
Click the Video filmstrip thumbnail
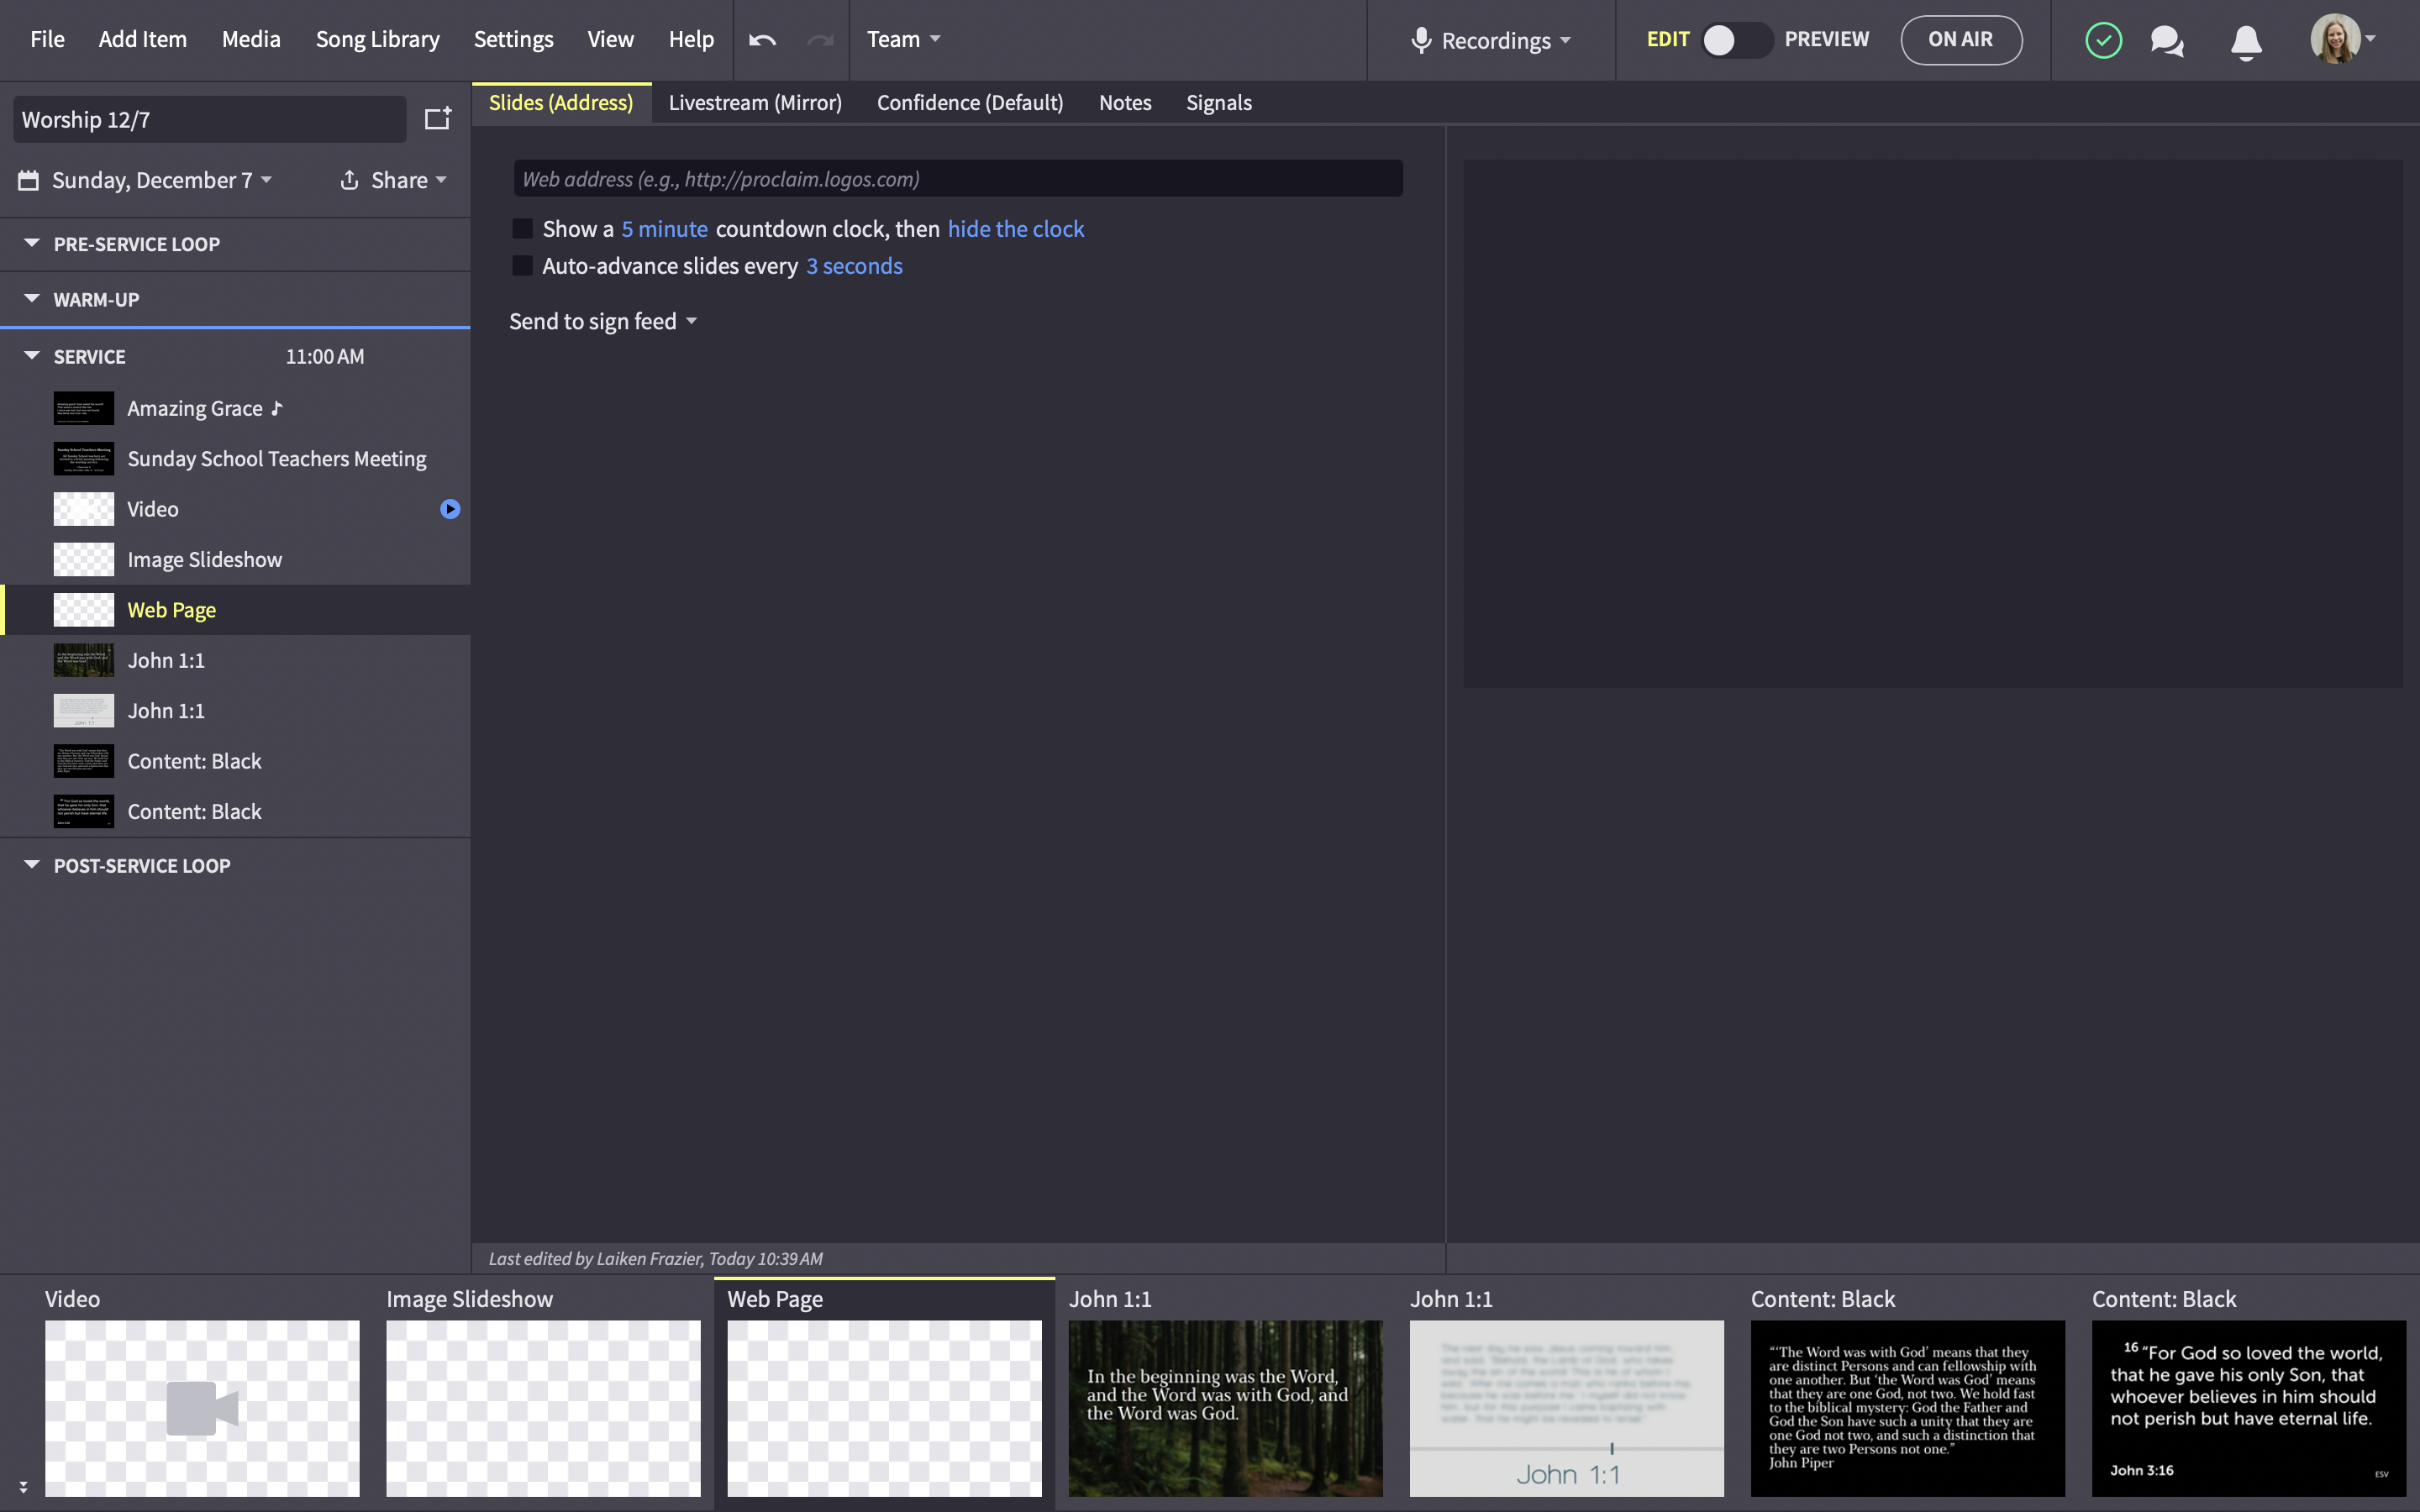point(202,1408)
